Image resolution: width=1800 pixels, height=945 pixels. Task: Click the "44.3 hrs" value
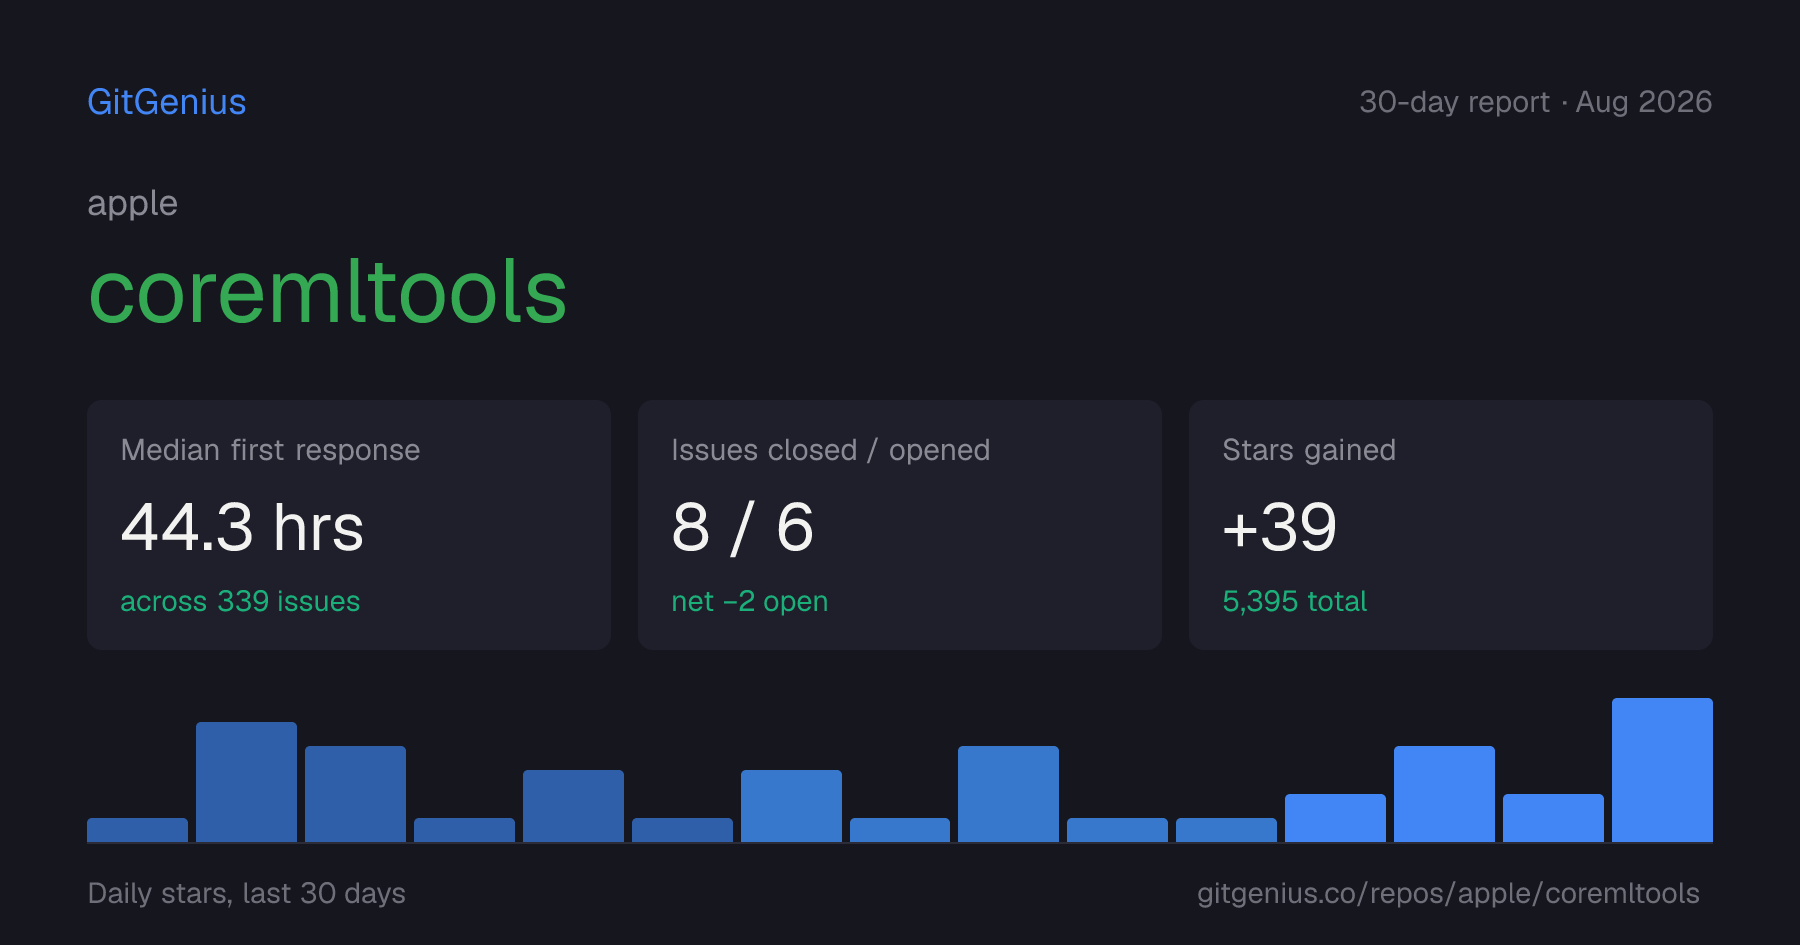tap(242, 527)
